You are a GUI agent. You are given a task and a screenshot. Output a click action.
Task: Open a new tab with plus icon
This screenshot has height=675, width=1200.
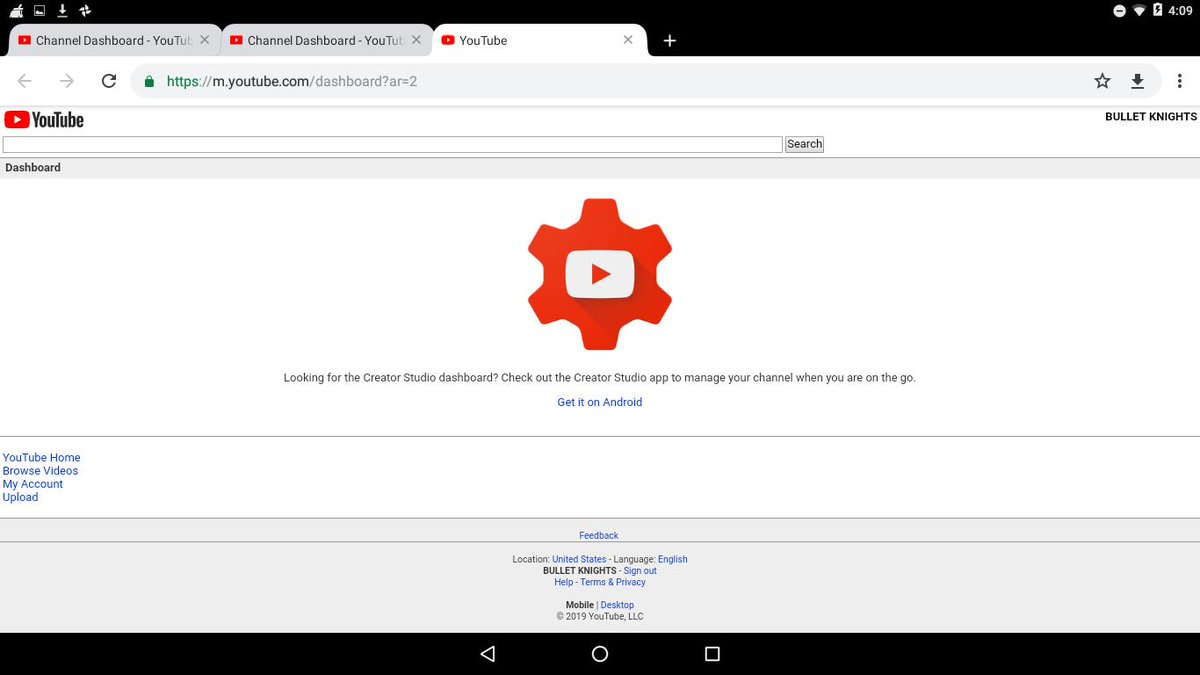[670, 40]
